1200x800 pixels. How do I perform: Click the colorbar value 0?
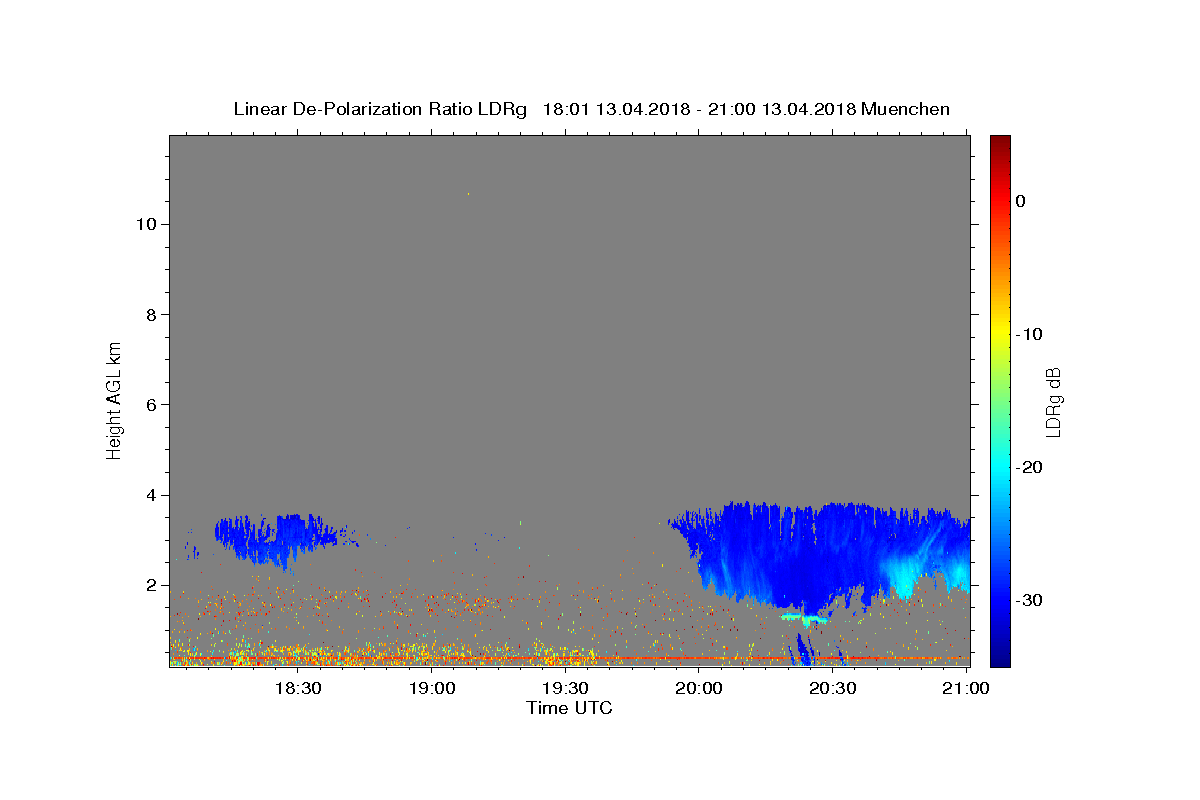(1021, 201)
